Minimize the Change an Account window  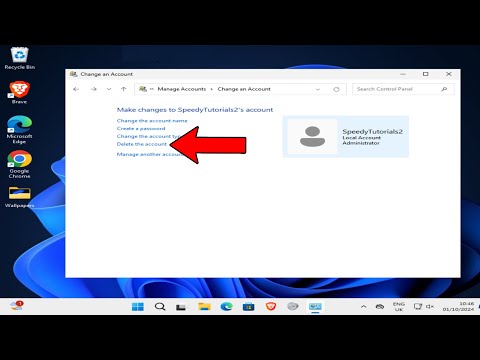coord(403,74)
